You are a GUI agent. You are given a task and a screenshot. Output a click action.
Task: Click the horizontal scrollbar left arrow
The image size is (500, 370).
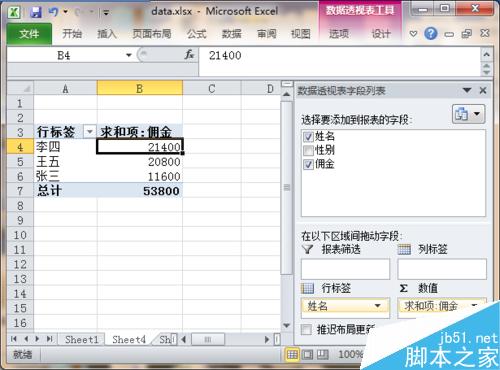point(183,340)
